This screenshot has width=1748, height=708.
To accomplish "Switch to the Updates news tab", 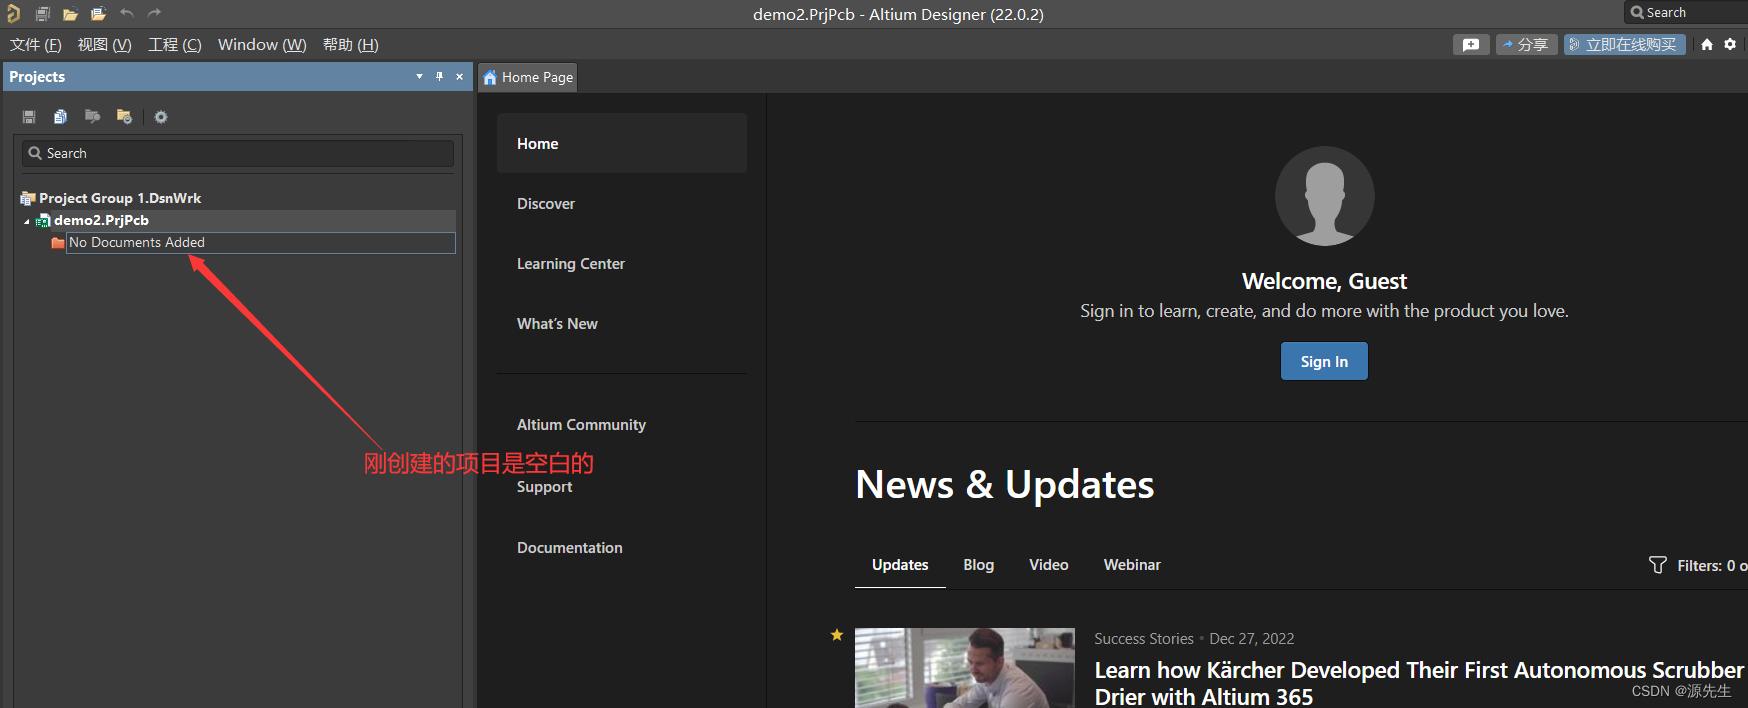I will 900,565.
